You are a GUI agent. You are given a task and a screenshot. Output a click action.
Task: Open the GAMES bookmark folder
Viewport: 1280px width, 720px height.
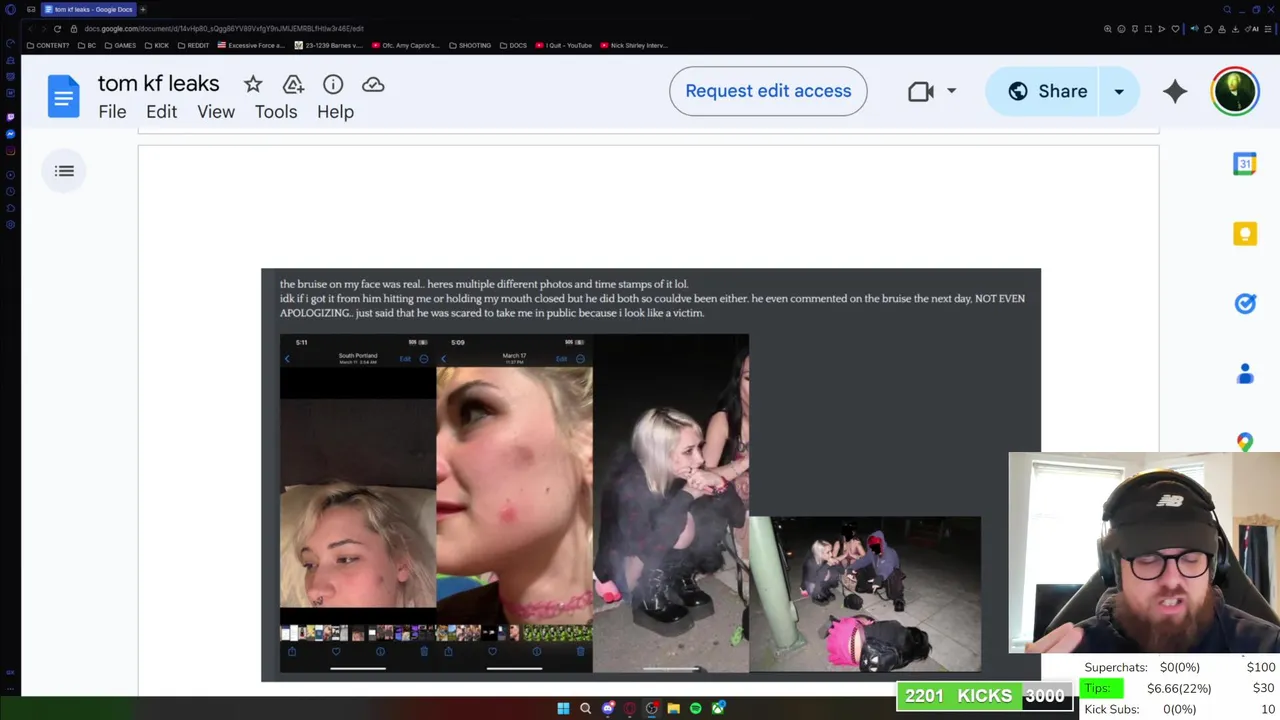(x=120, y=45)
